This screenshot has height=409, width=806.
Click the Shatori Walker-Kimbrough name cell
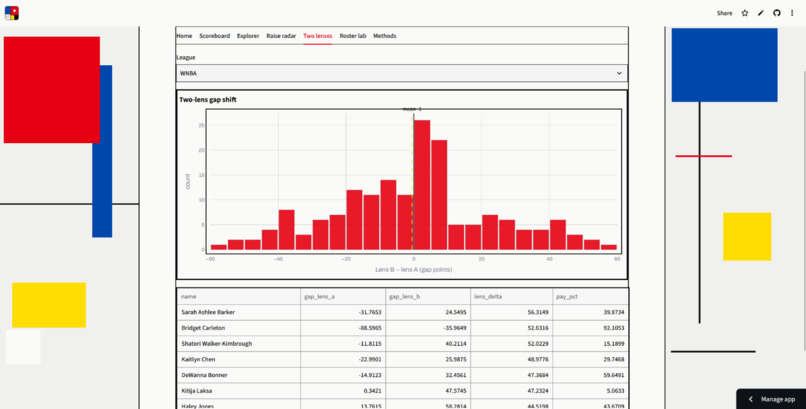239,344
